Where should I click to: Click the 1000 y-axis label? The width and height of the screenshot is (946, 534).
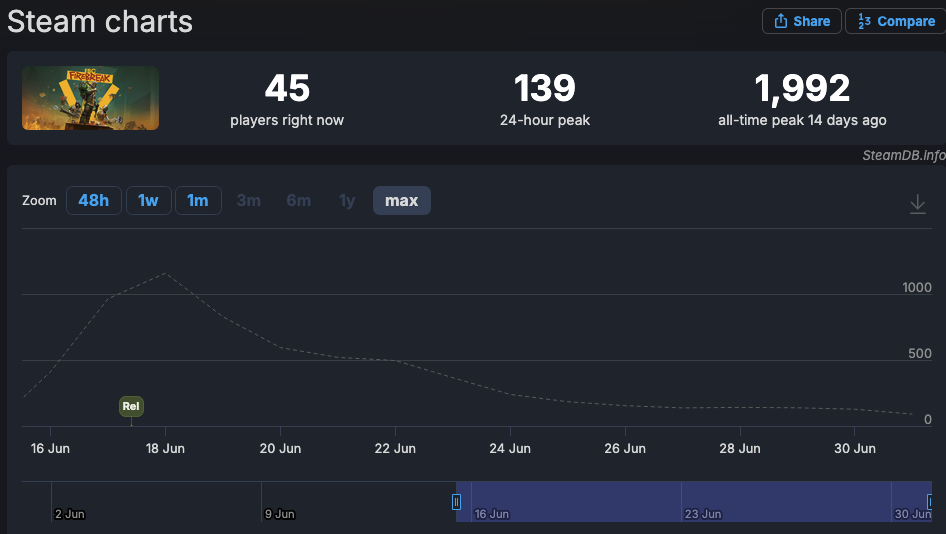(x=917, y=287)
